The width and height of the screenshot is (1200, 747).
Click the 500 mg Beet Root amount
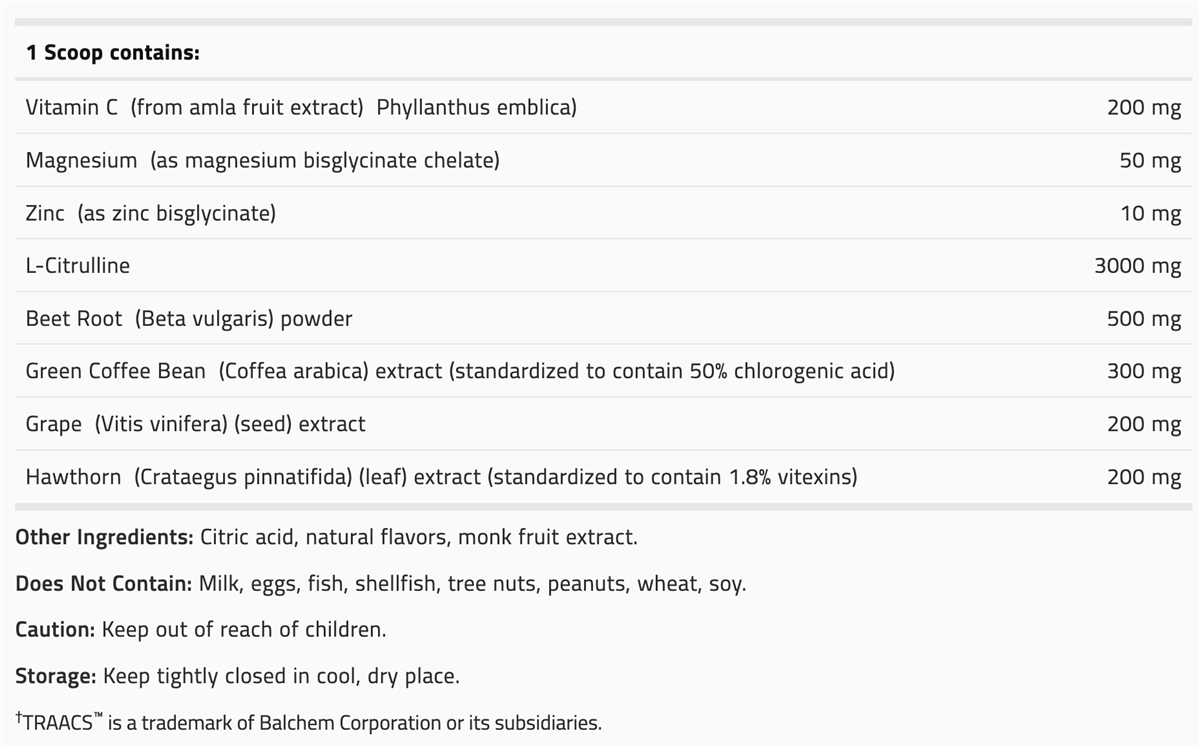[1144, 319]
